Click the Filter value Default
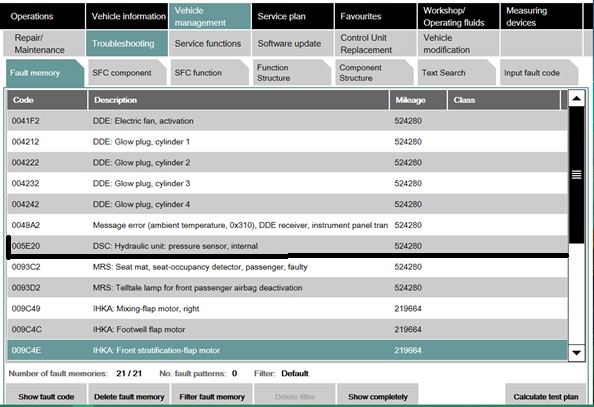Viewport: 594px width, 407px height. 295,374
